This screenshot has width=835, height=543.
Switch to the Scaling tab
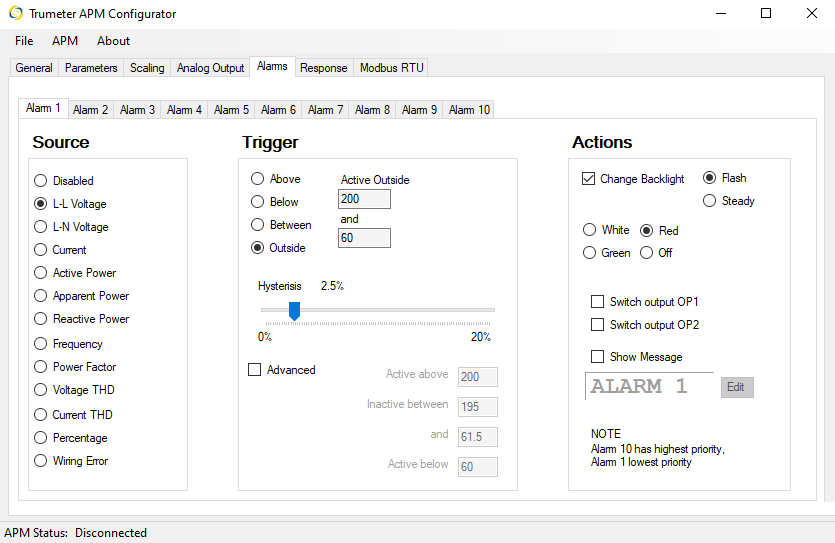147,68
